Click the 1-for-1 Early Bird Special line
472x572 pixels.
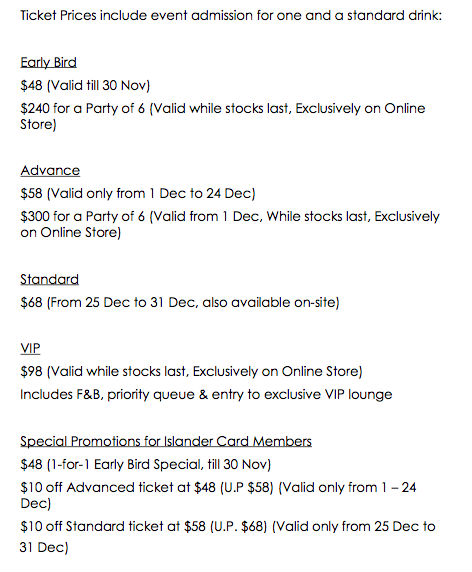146,464
